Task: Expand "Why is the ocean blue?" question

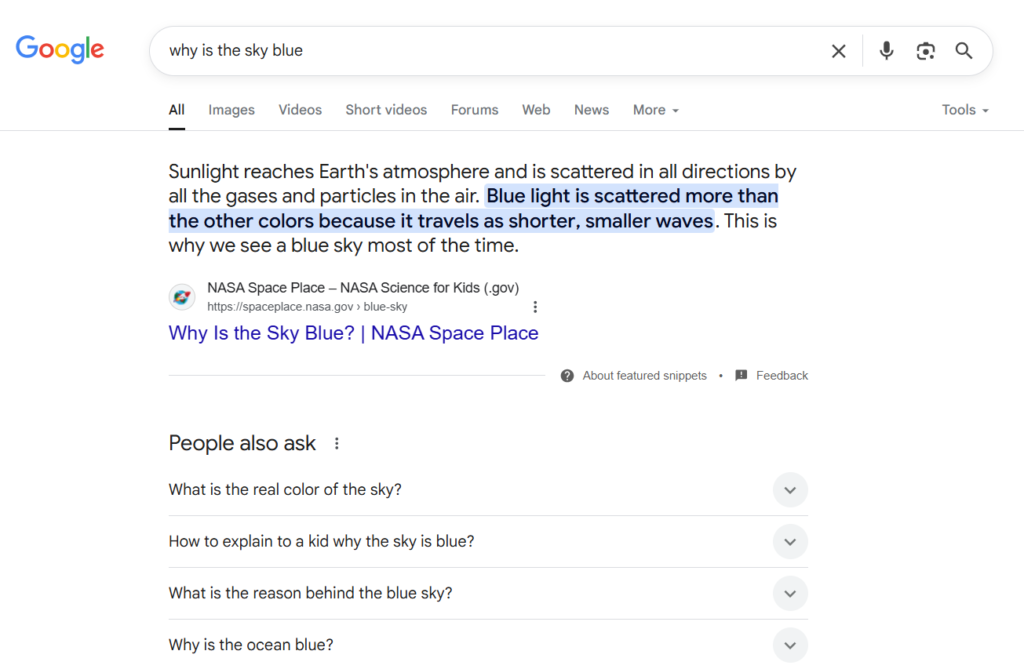Action: [x=789, y=645]
